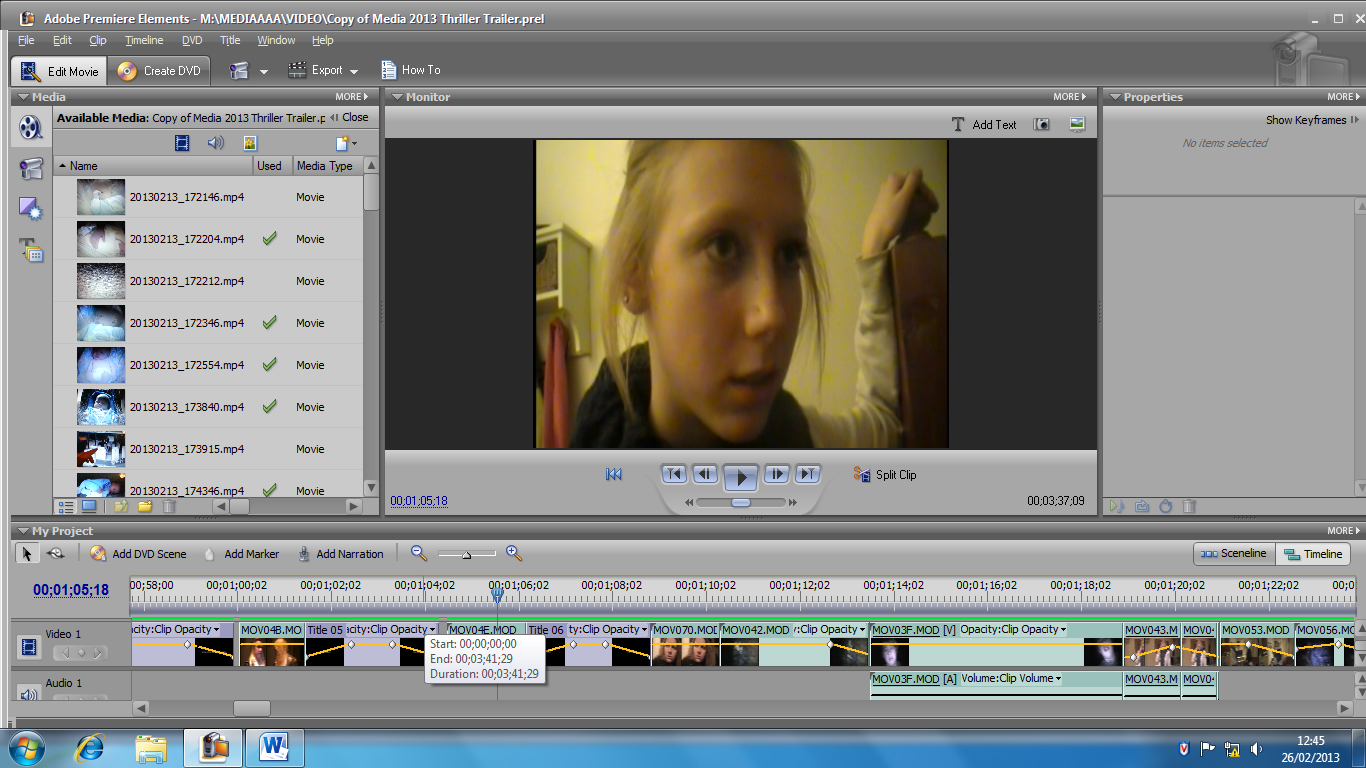Click the Add Narration microphone icon
The width and height of the screenshot is (1366, 768).
[x=303, y=554]
